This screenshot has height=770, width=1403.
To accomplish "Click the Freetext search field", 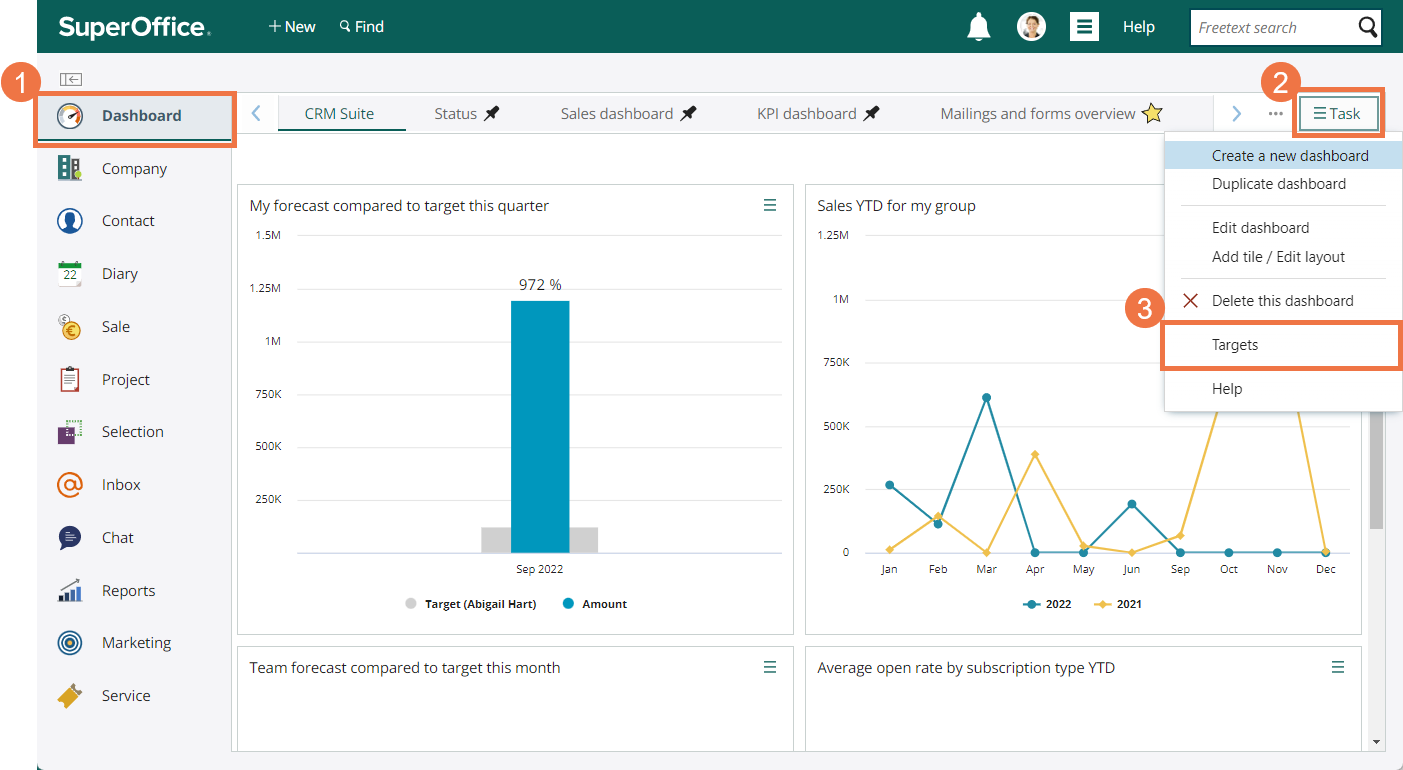I will pyautogui.click(x=1272, y=28).
